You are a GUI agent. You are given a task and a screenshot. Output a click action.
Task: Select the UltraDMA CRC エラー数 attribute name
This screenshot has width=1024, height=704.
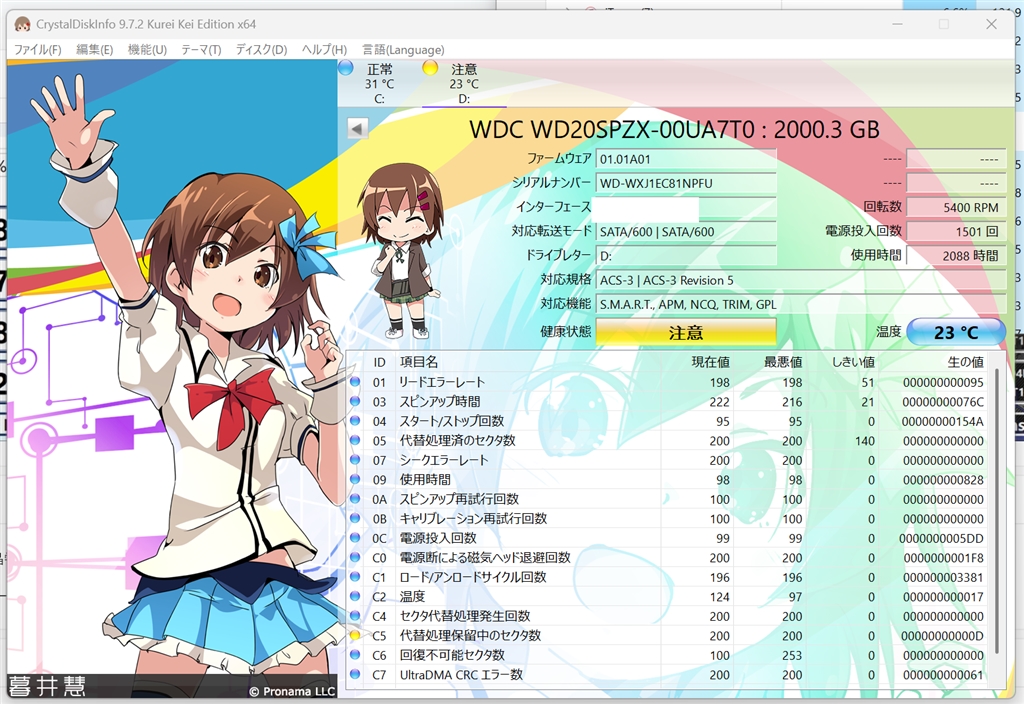tap(461, 675)
